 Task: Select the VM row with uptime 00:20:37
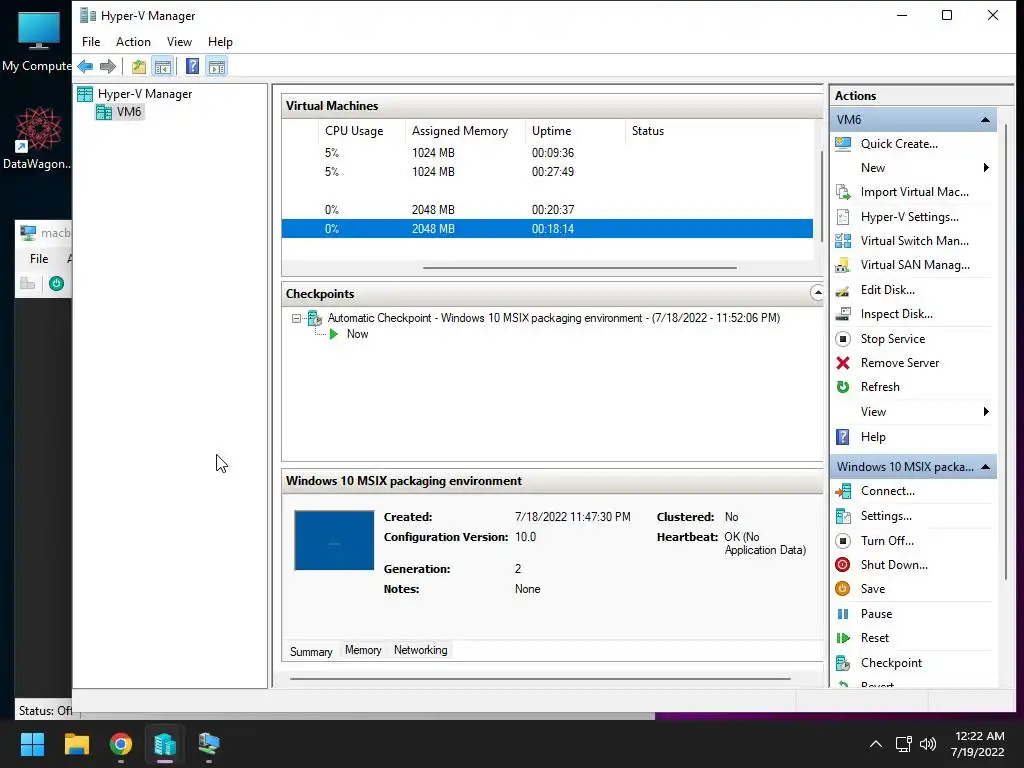[x=547, y=210]
